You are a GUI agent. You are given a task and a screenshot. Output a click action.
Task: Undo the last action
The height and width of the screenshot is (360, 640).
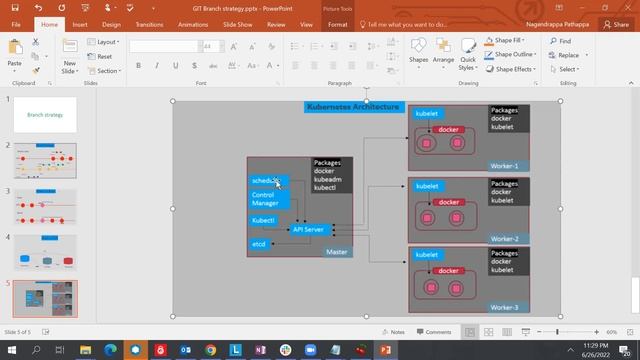click(38, 8)
